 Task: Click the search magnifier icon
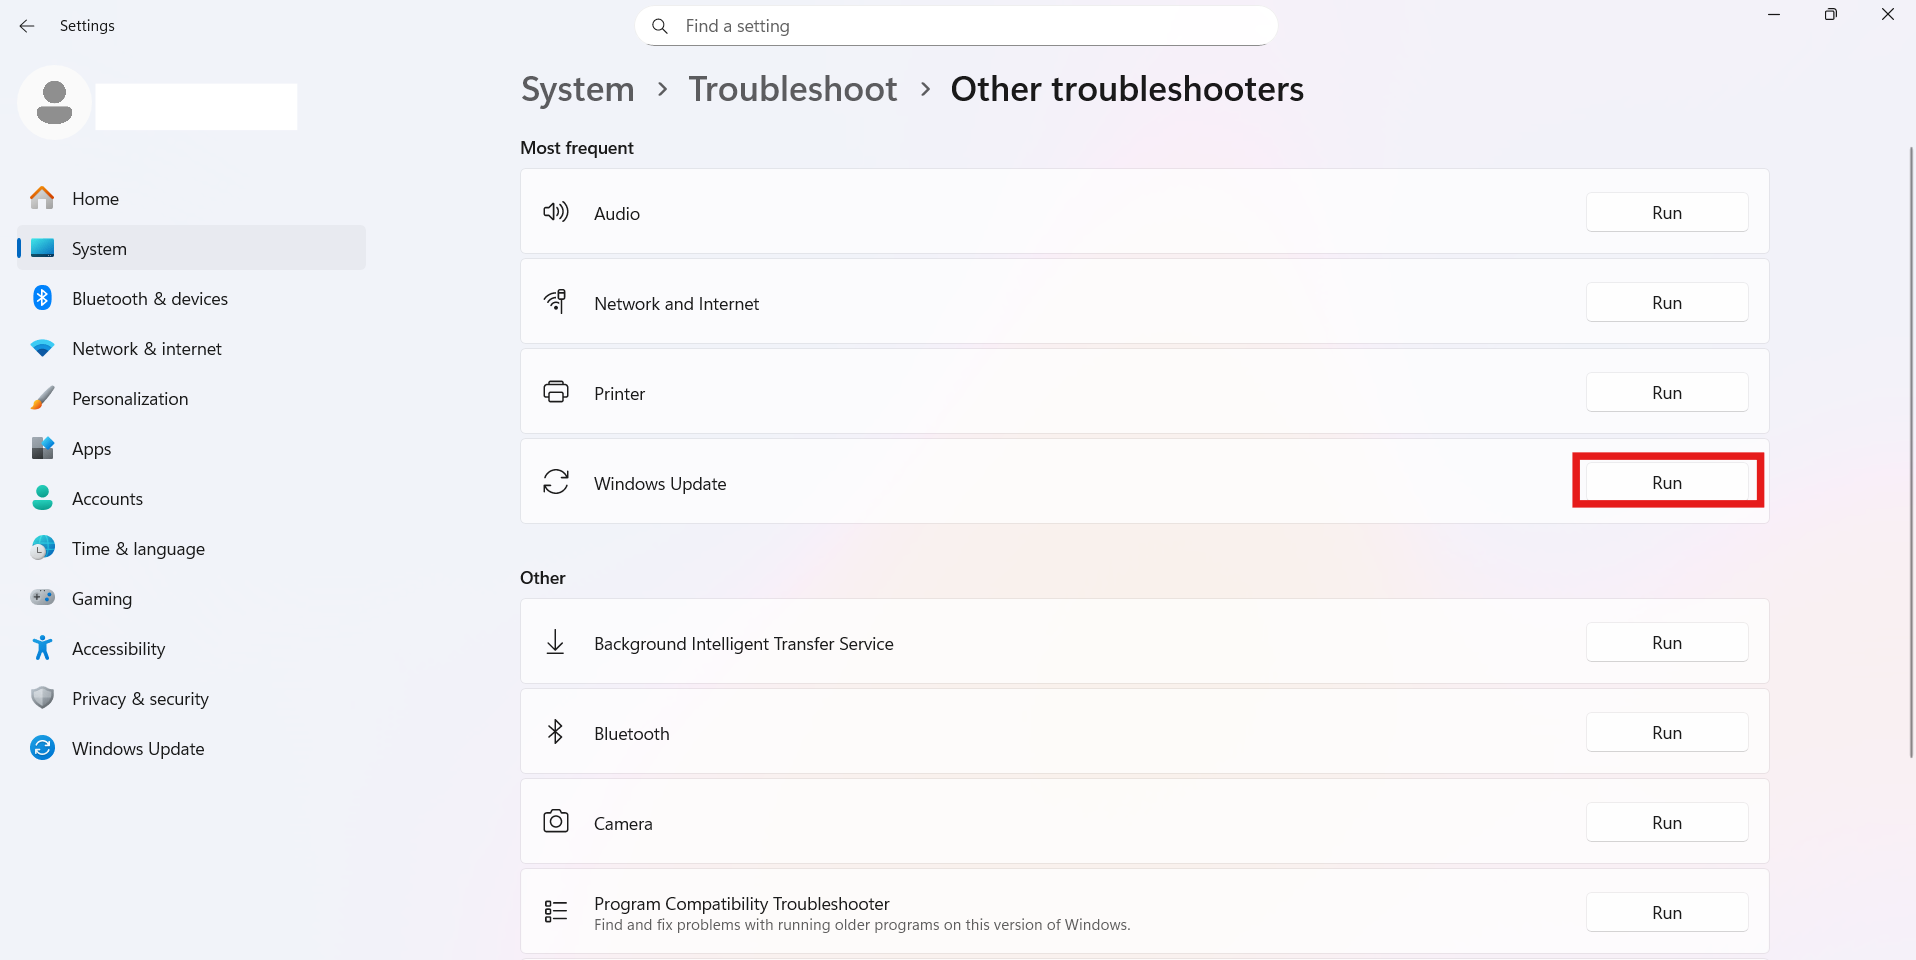[x=660, y=26]
